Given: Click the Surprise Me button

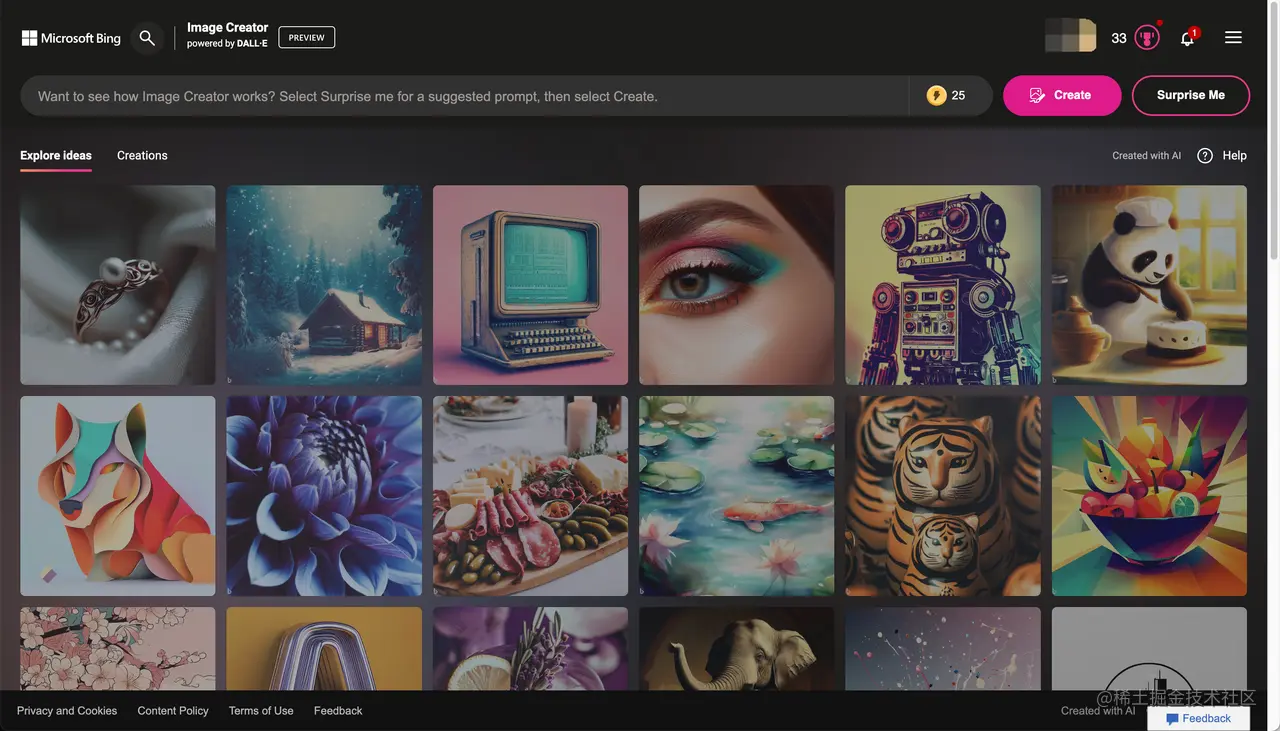Looking at the screenshot, I should [1191, 96].
